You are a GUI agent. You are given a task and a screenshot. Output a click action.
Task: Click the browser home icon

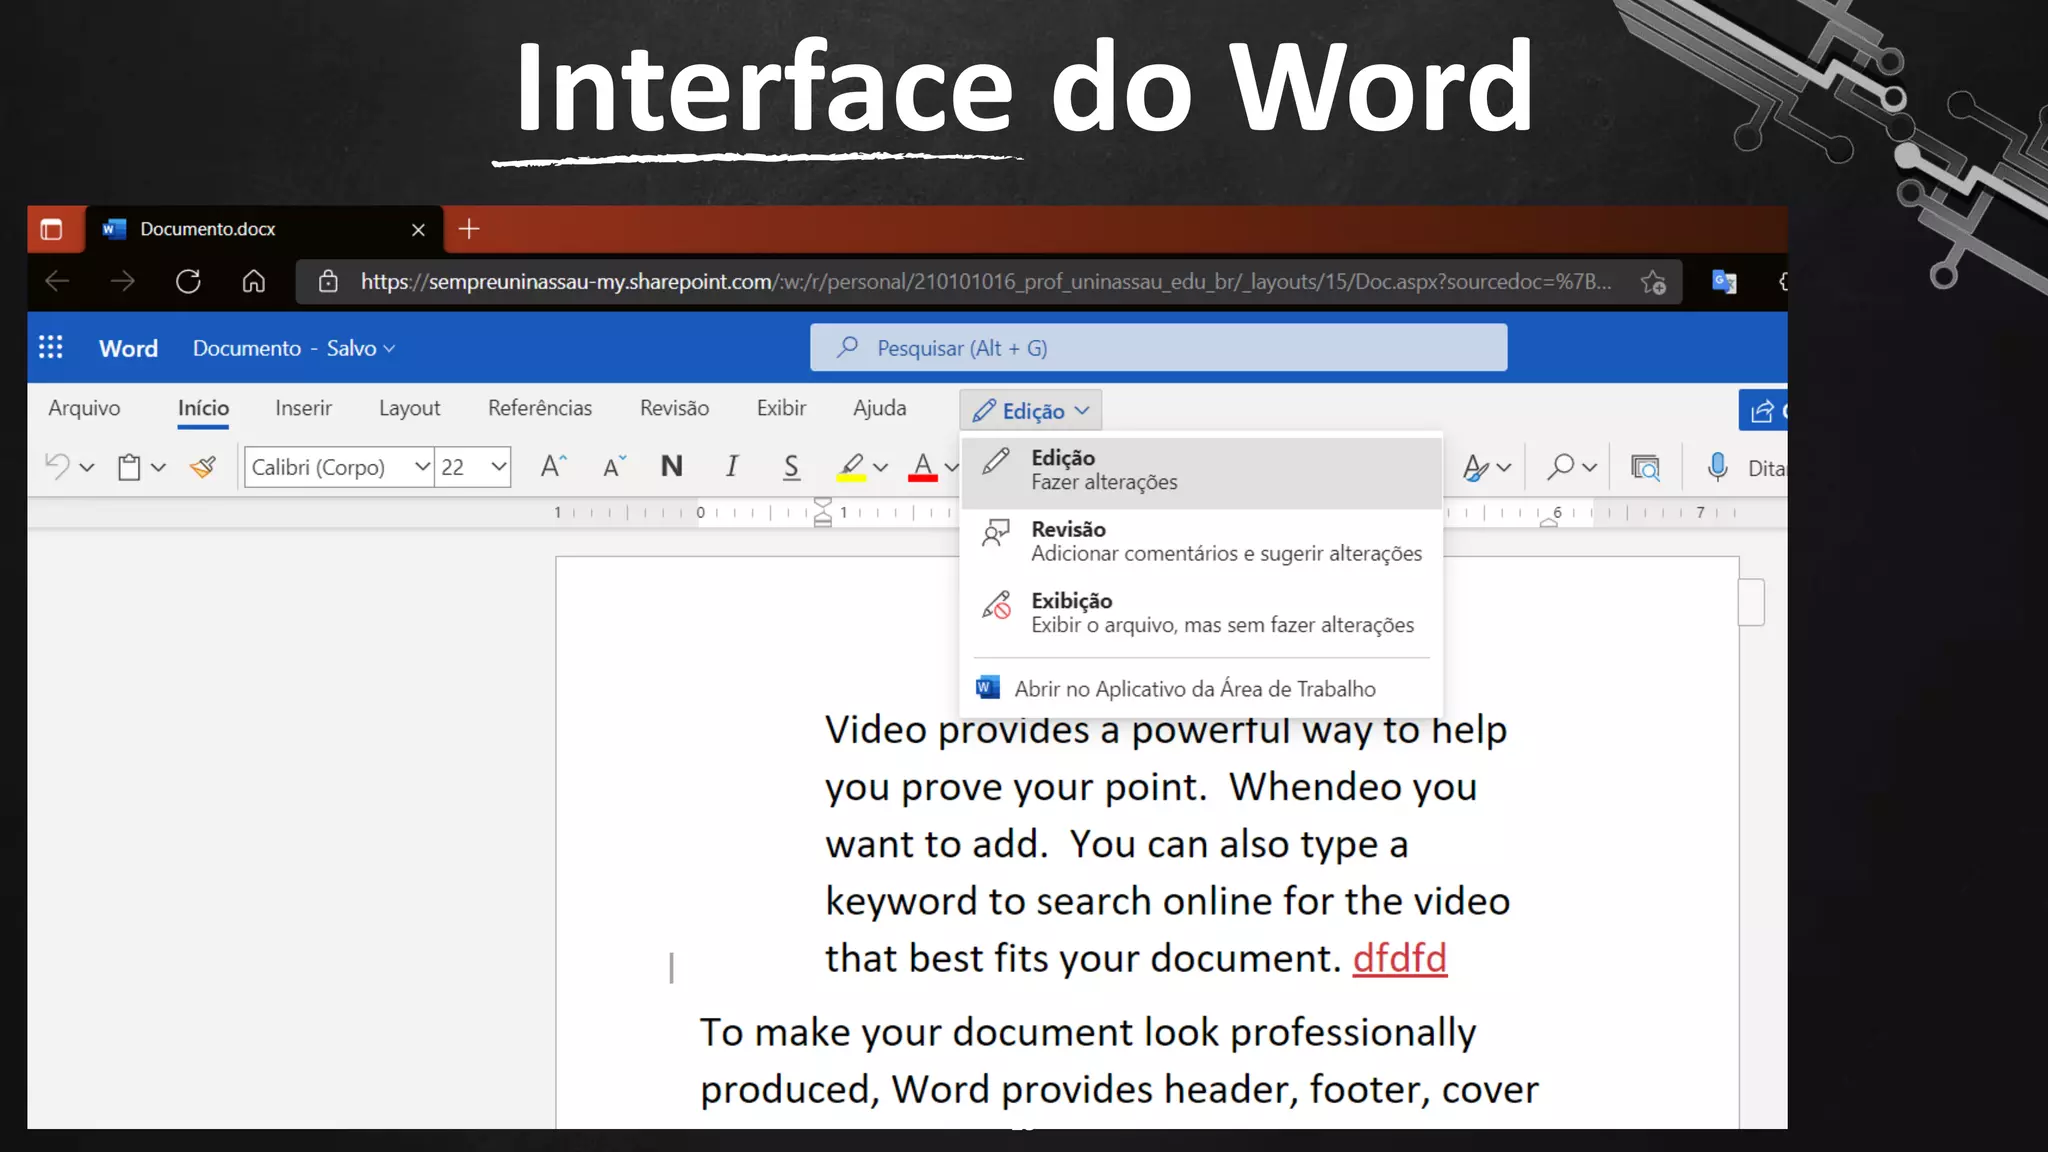254,282
